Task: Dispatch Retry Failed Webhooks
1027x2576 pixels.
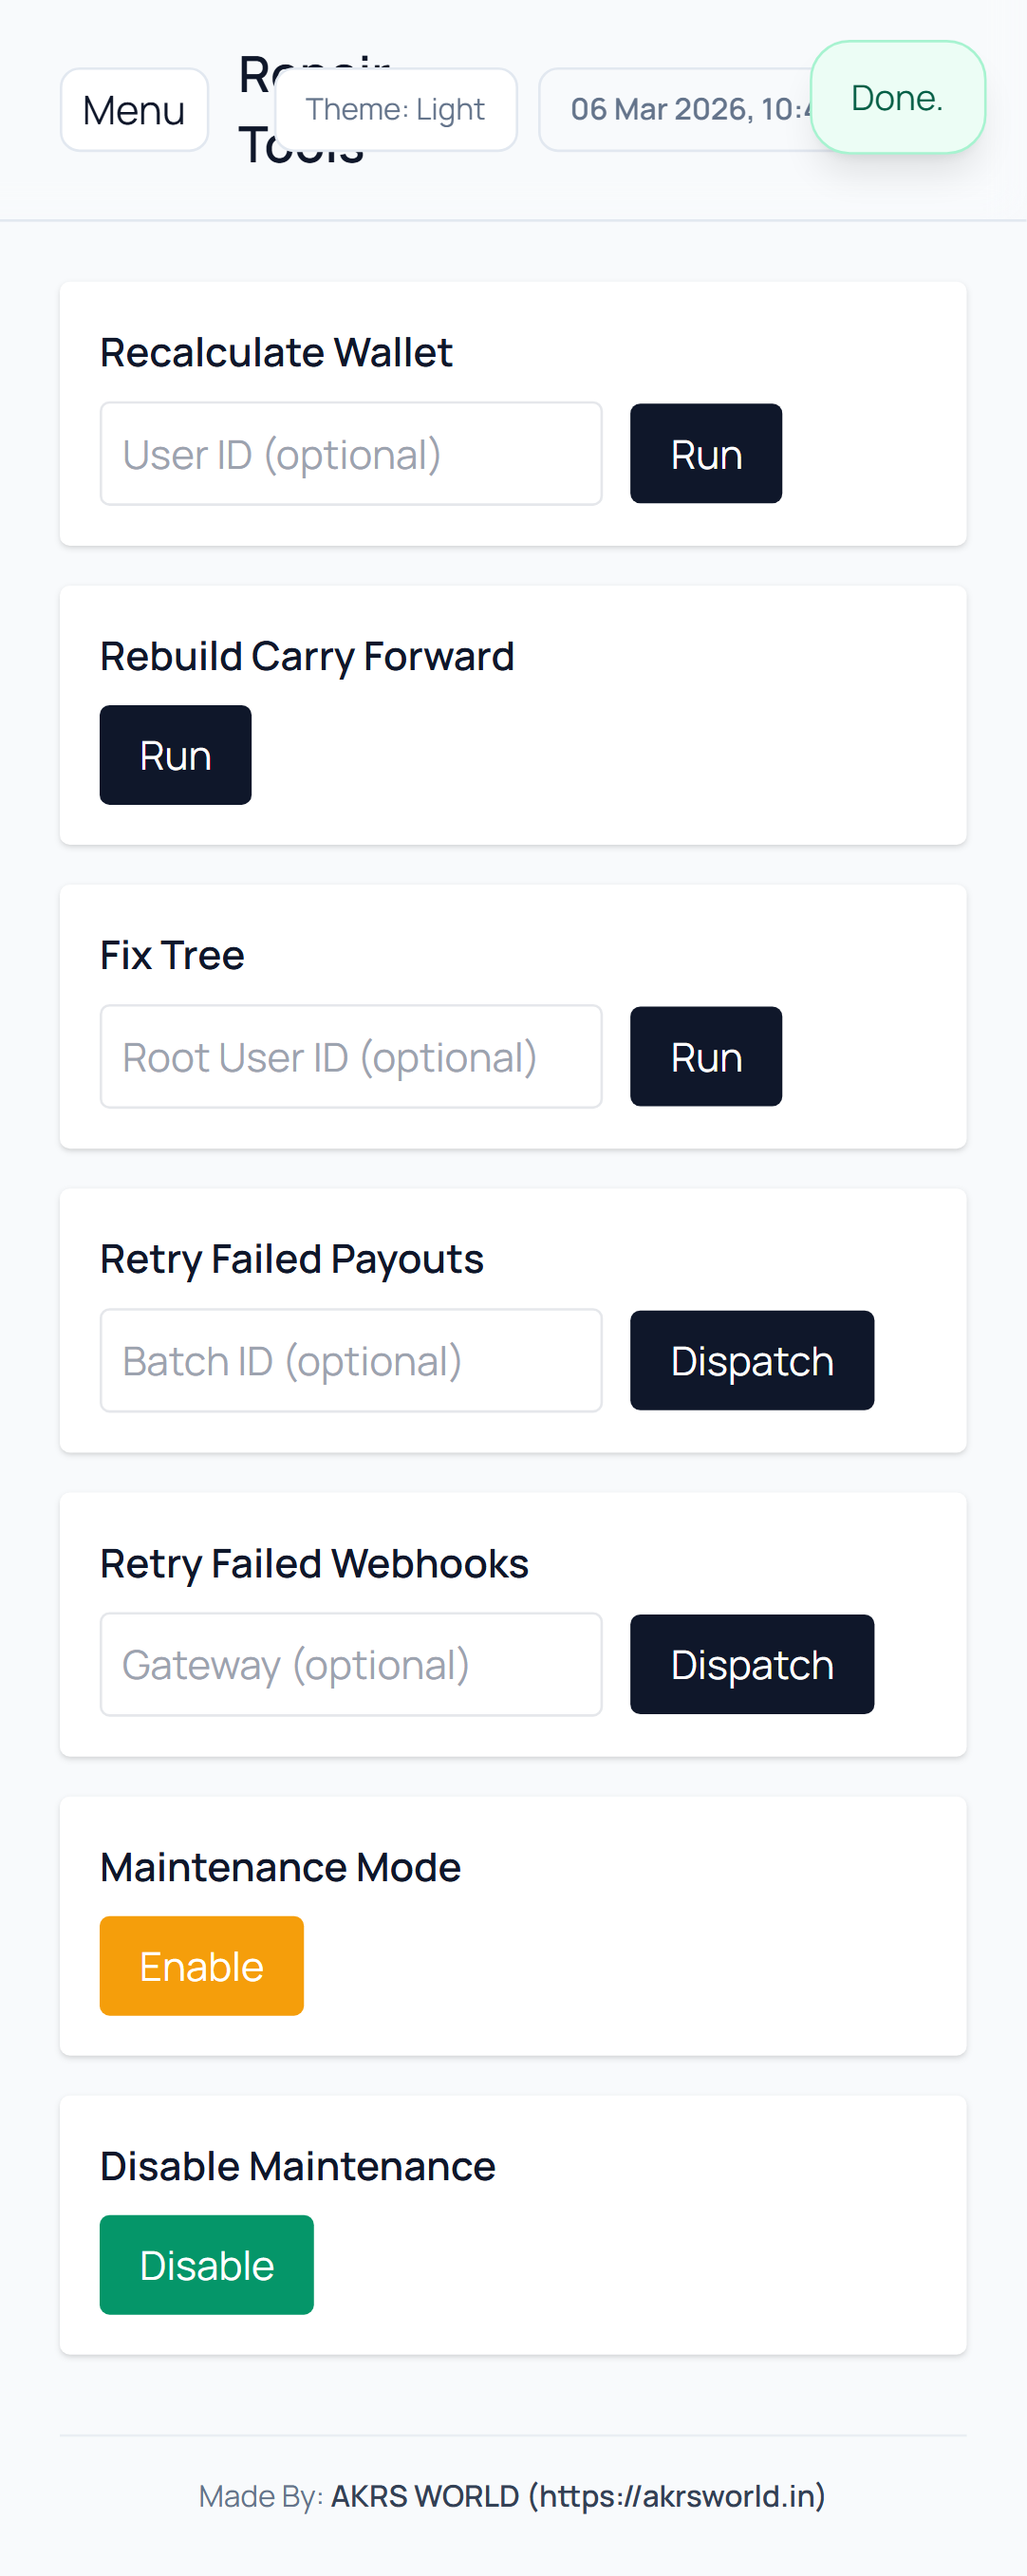Action: (751, 1665)
